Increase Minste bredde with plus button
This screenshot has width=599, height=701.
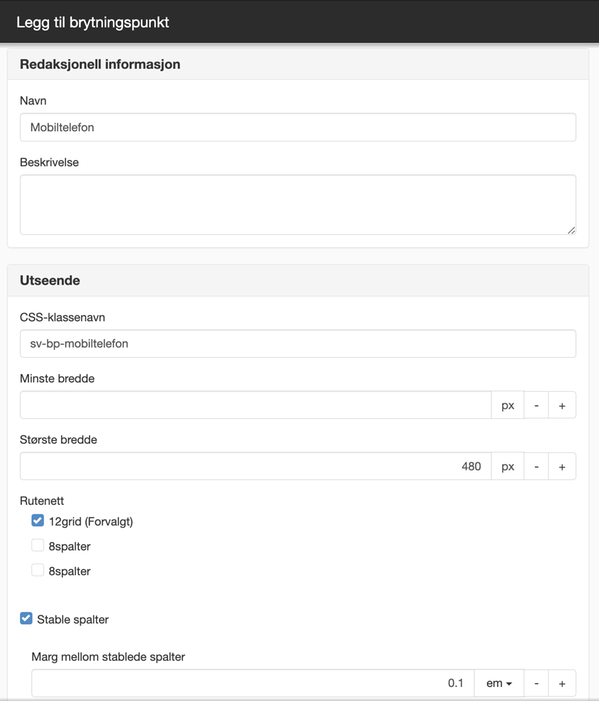562,405
